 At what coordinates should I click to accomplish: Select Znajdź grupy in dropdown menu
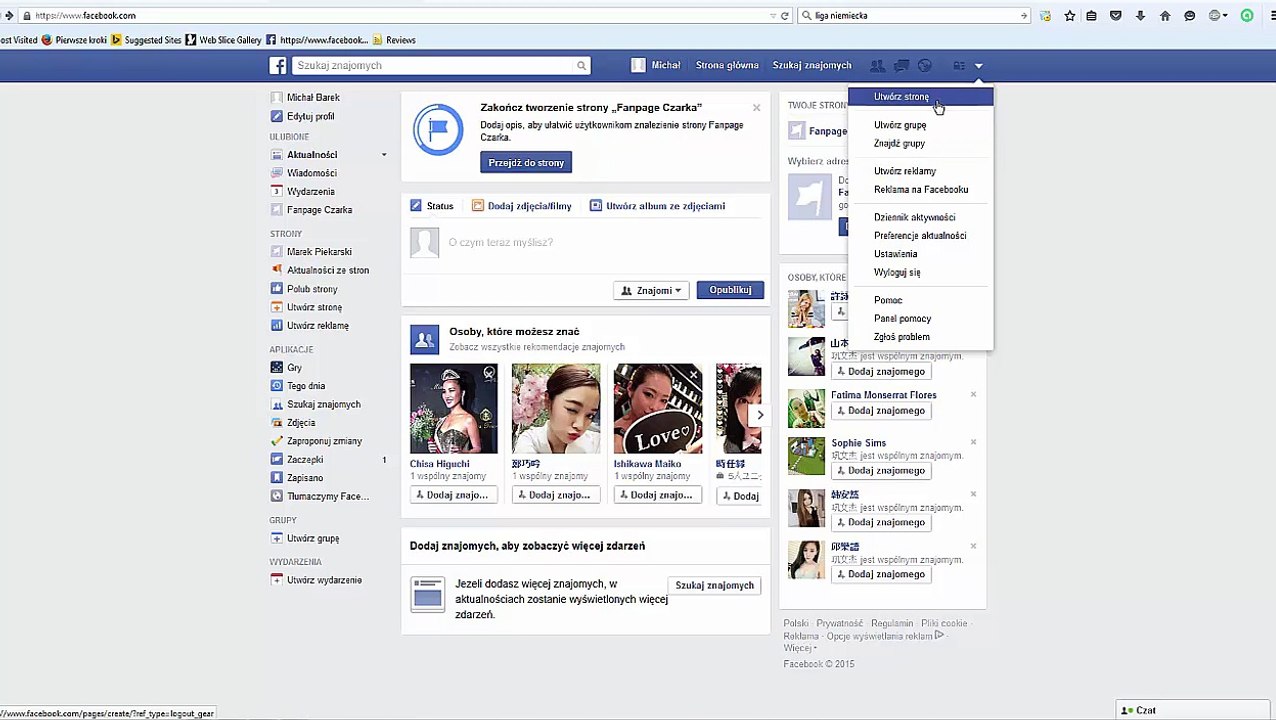(899, 144)
